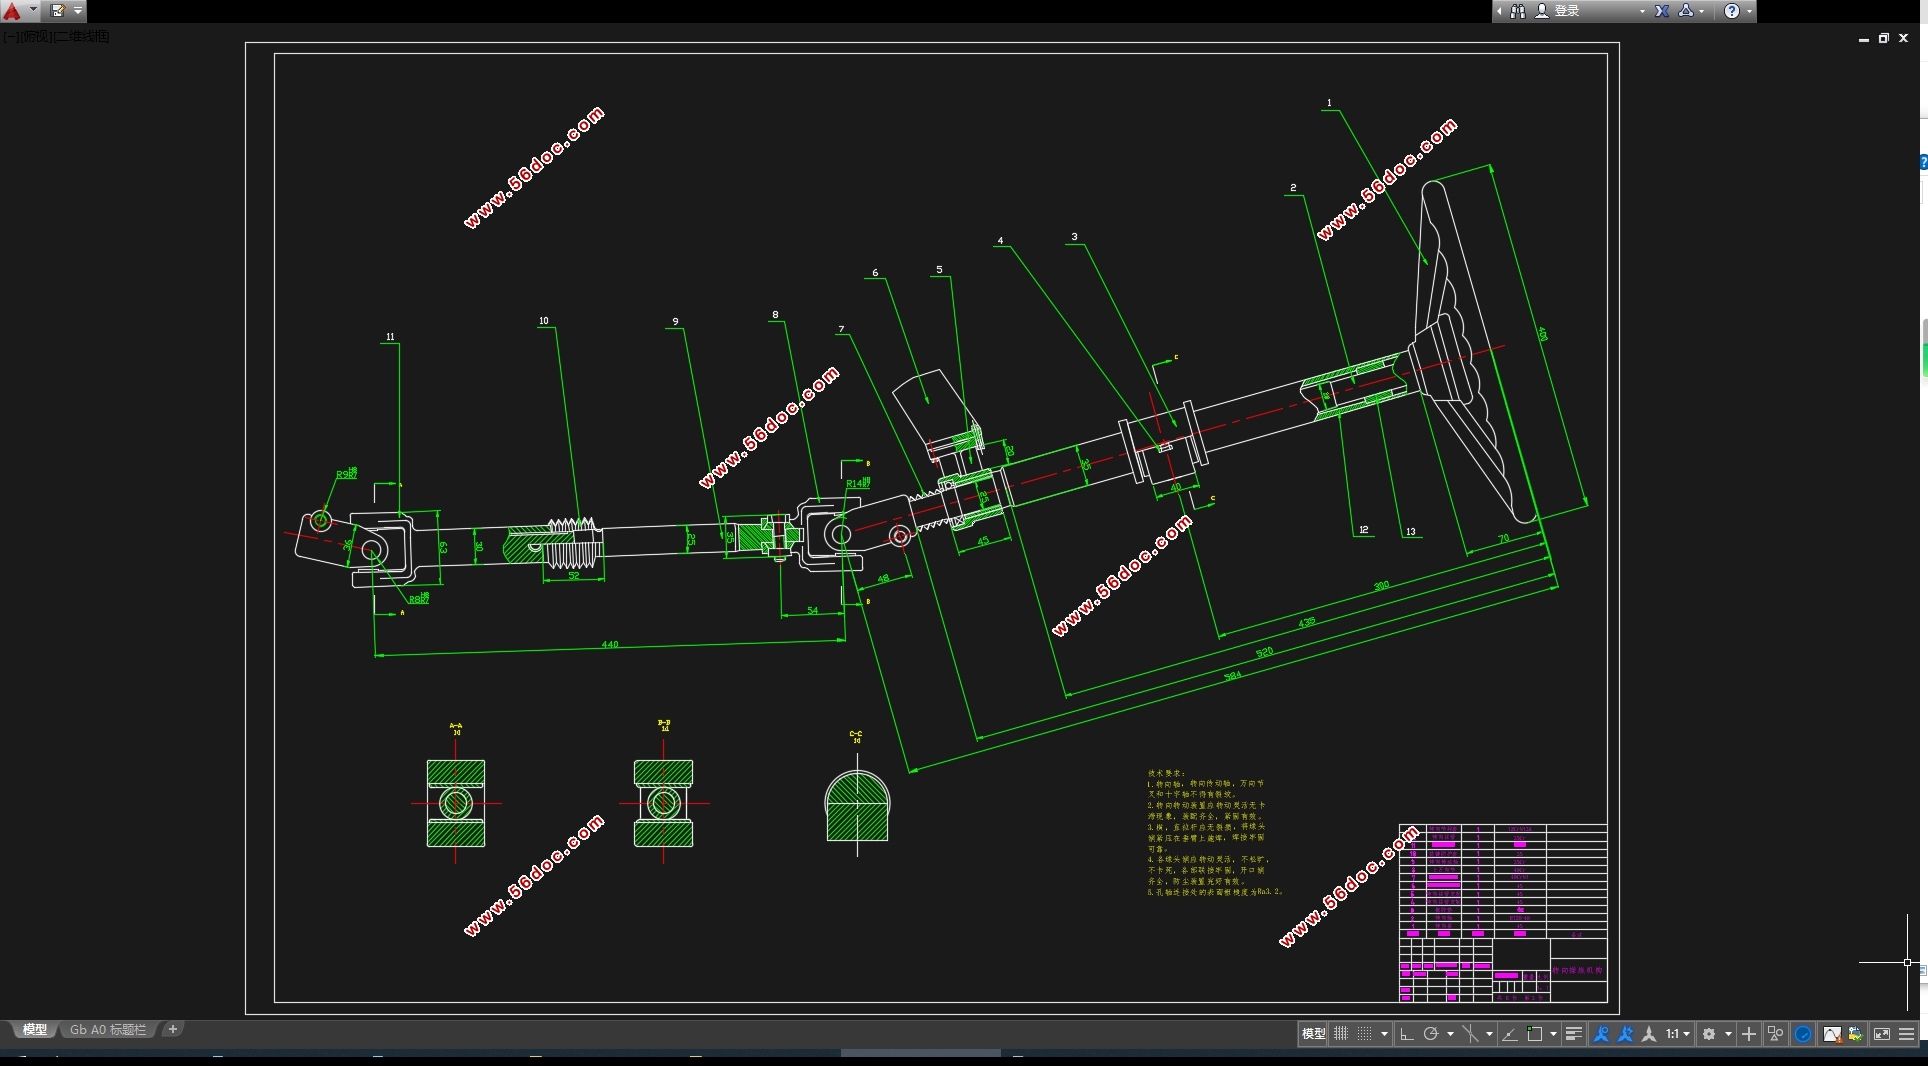Toggle the drawing grid display
Image resolution: width=1928 pixels, height=1066 pixels.
click(x=1341, y=1034)
